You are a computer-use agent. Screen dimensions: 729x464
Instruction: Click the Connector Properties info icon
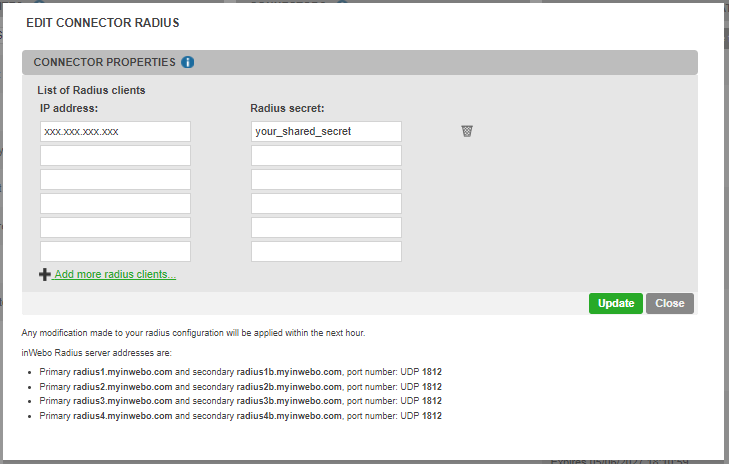click(188, 62)
